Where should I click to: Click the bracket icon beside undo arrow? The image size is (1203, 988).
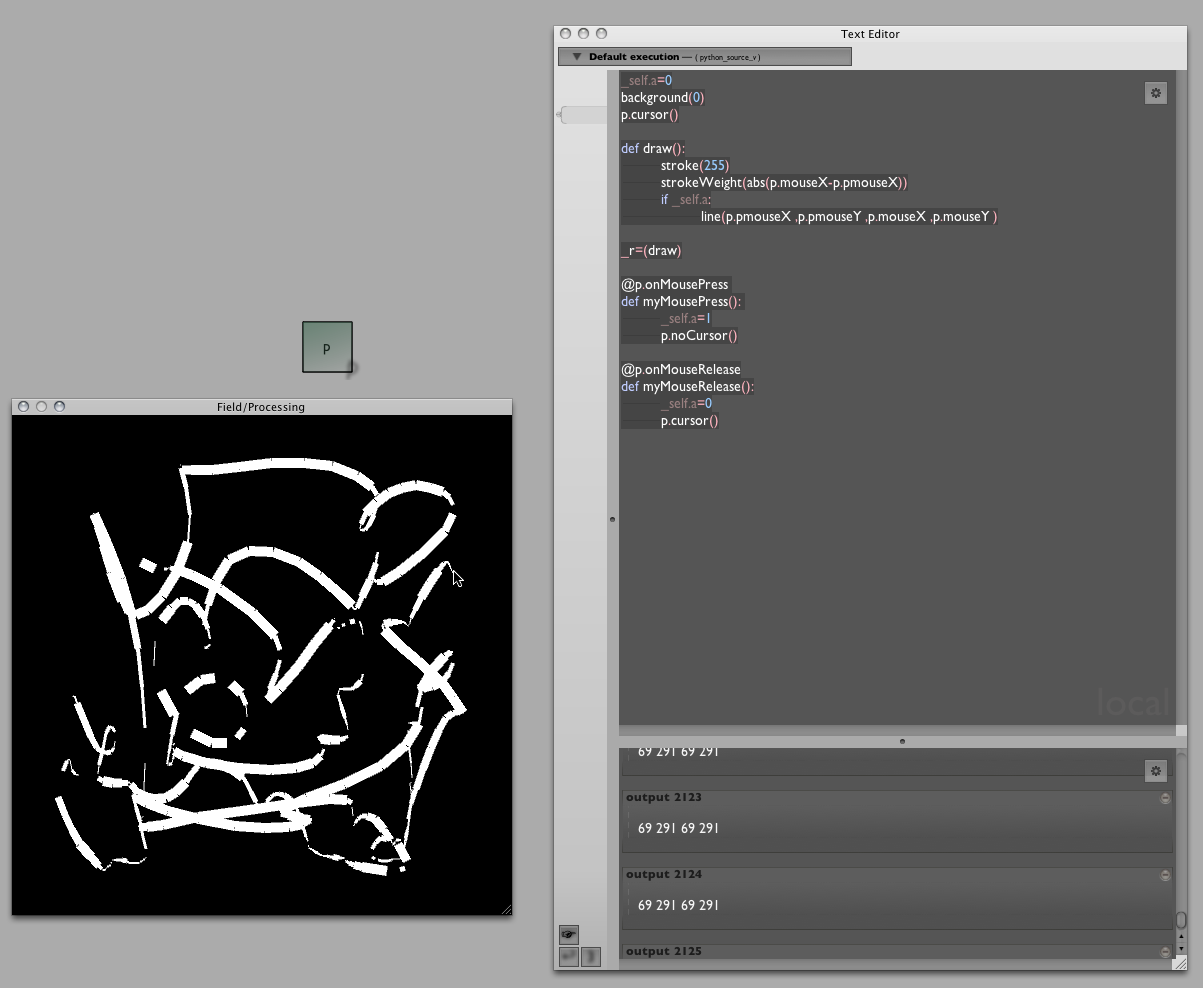591,957
